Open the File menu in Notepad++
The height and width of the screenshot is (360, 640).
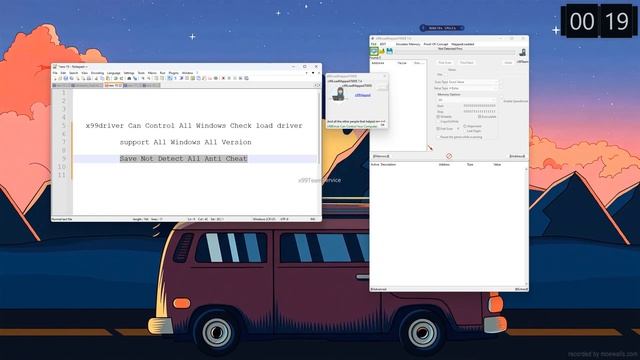(x=55, y=73)
